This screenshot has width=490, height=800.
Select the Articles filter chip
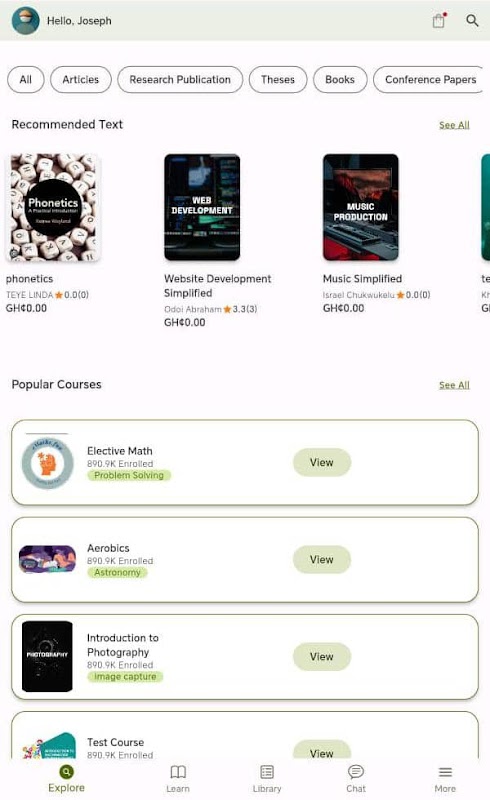(81, 80)
